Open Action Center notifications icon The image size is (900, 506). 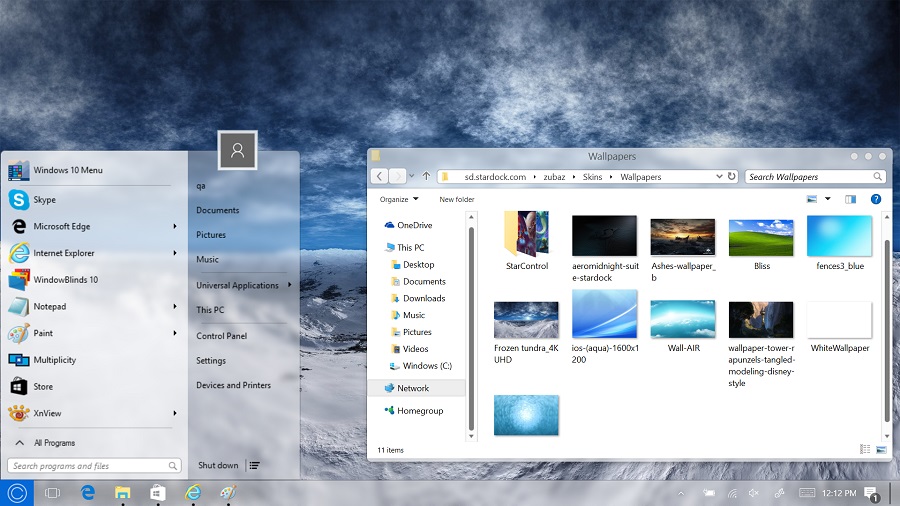(x=871, y=493)
